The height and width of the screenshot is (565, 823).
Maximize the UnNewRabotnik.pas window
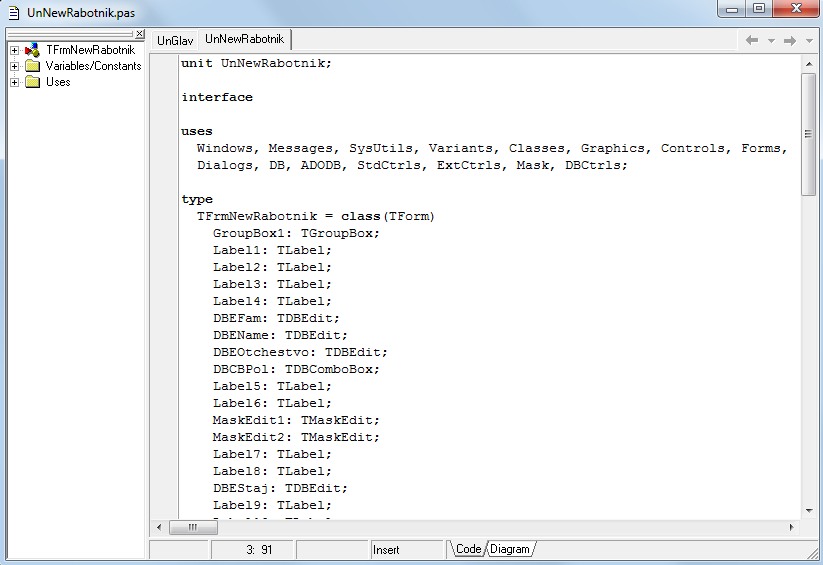tap(759, 9)
